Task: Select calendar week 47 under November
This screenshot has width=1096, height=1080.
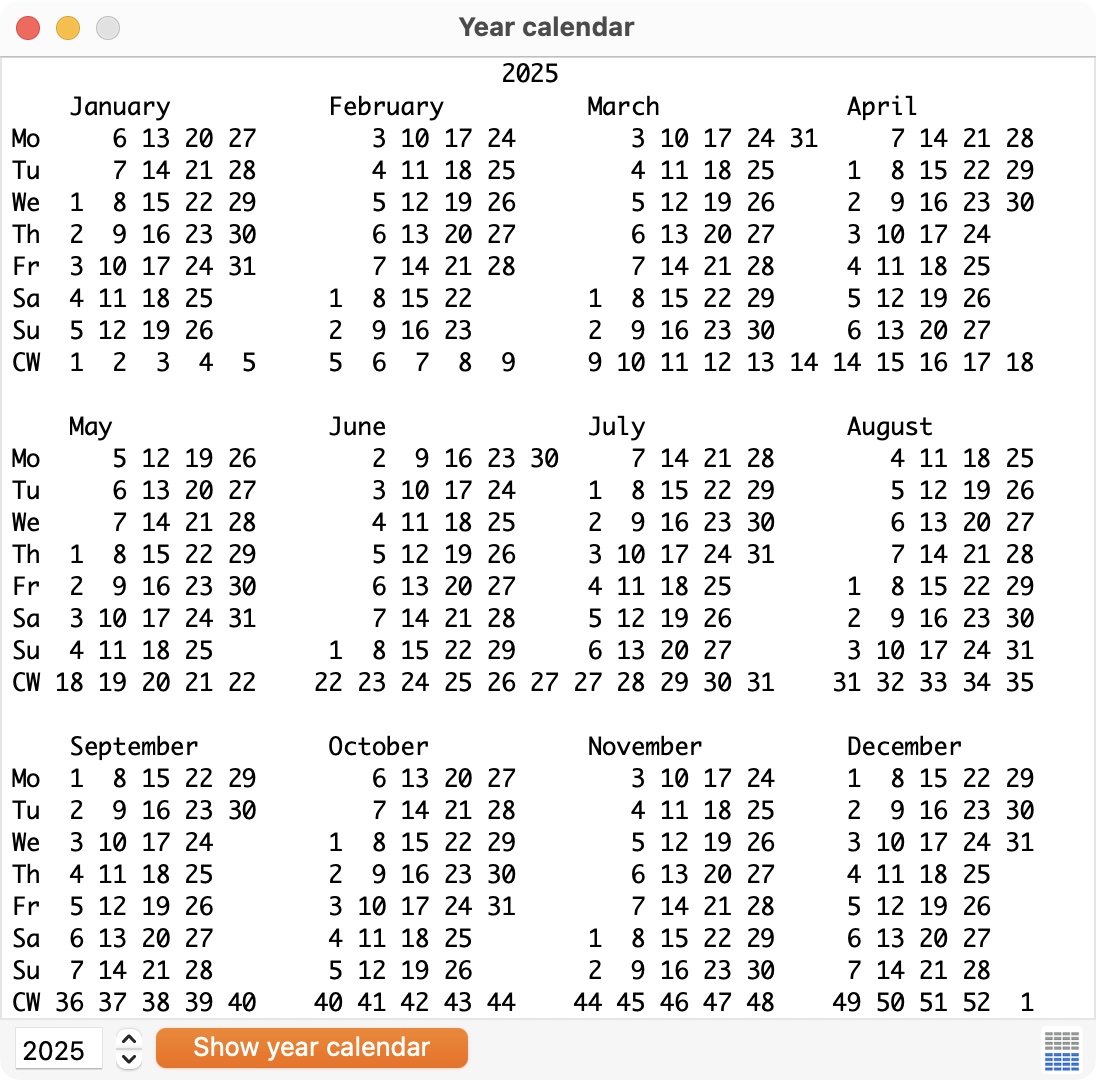Action: coord(717,1002)
